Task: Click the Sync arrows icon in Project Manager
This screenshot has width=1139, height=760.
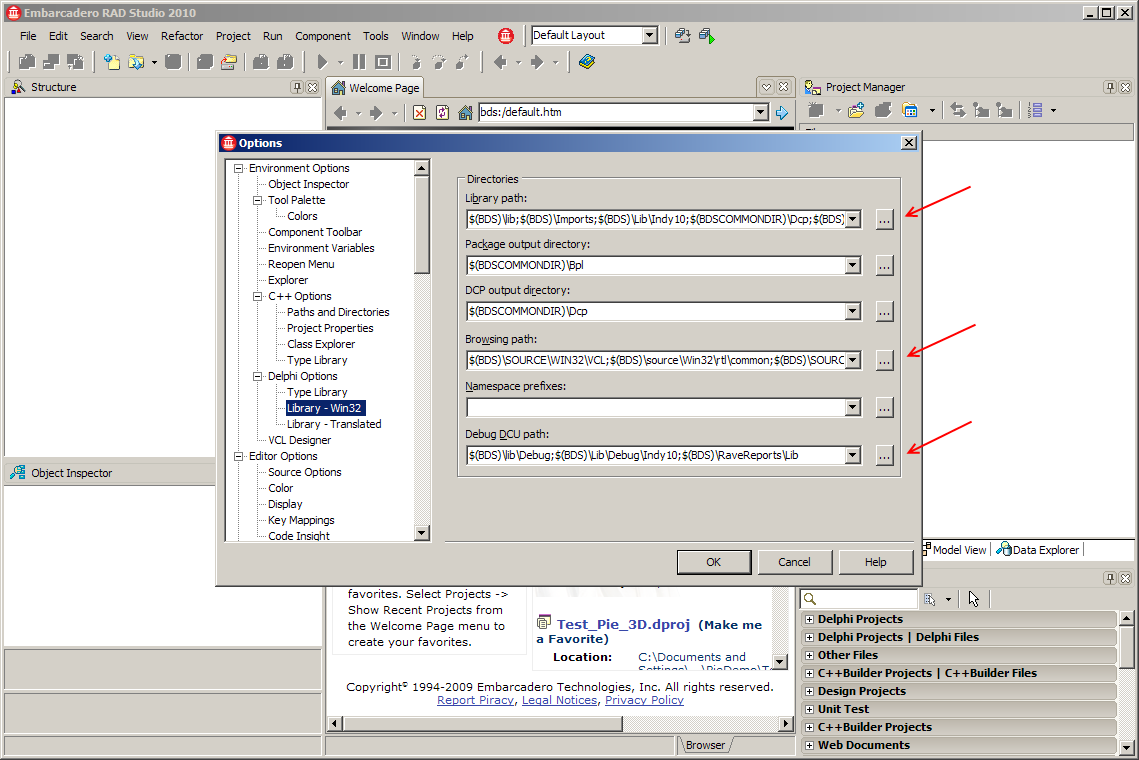Action: pos(957,110)
